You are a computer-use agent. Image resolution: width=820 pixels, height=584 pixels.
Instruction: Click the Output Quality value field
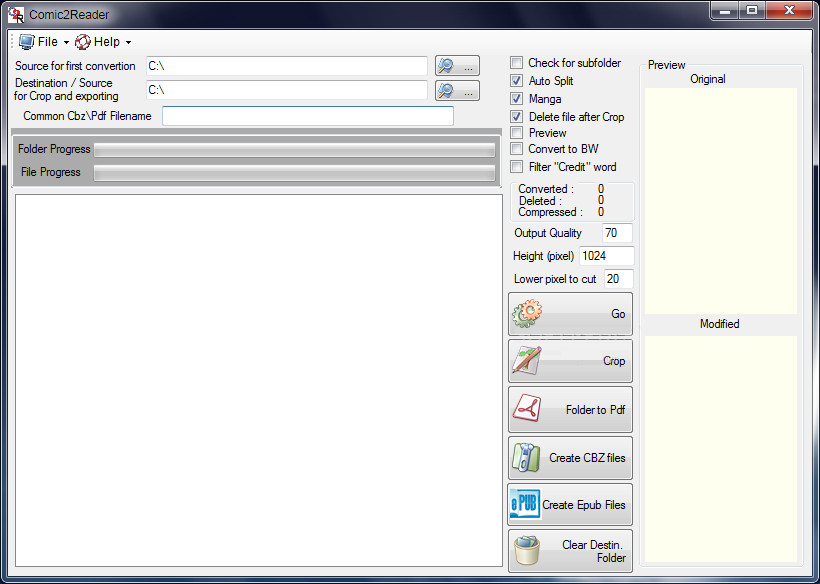pos(617,233)
